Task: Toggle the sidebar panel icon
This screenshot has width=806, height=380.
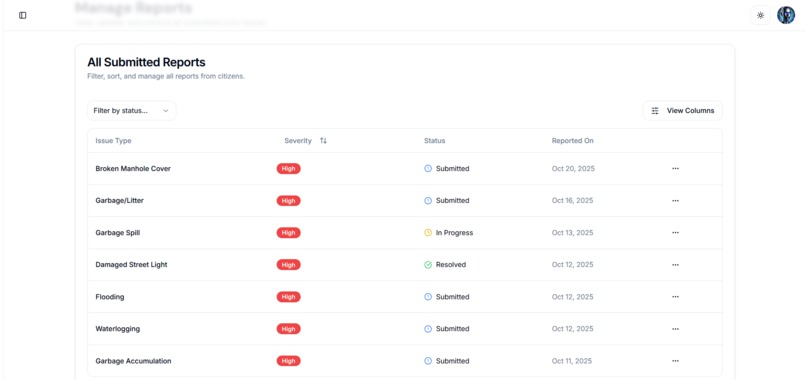Action: tap(23, 15)
